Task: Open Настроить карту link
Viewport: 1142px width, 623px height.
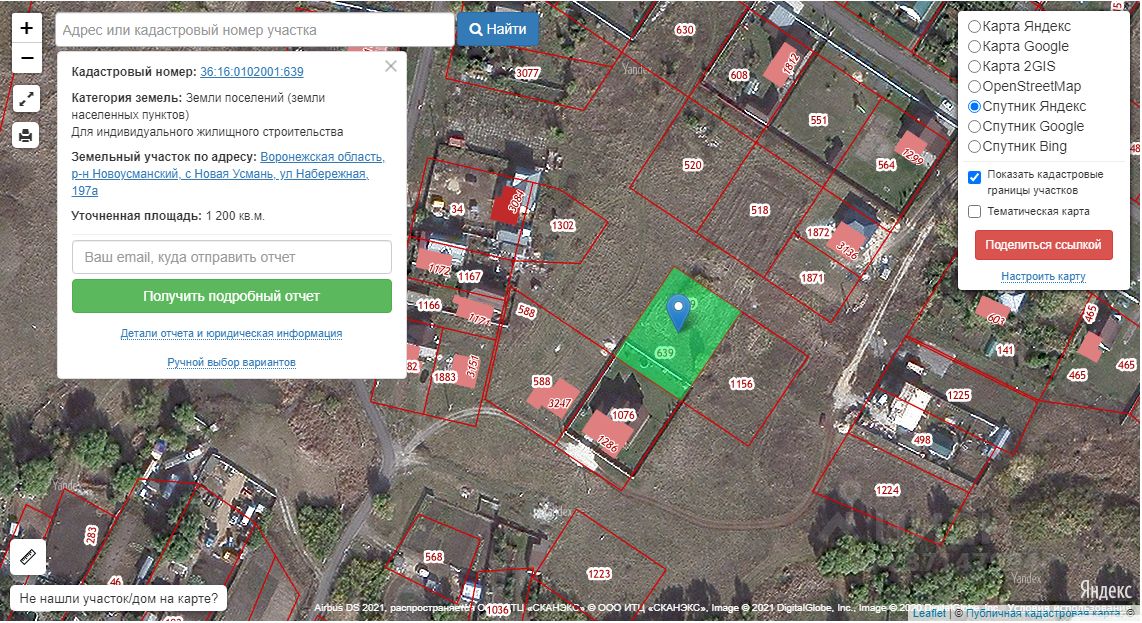Action: click(x=1044, y=276)
